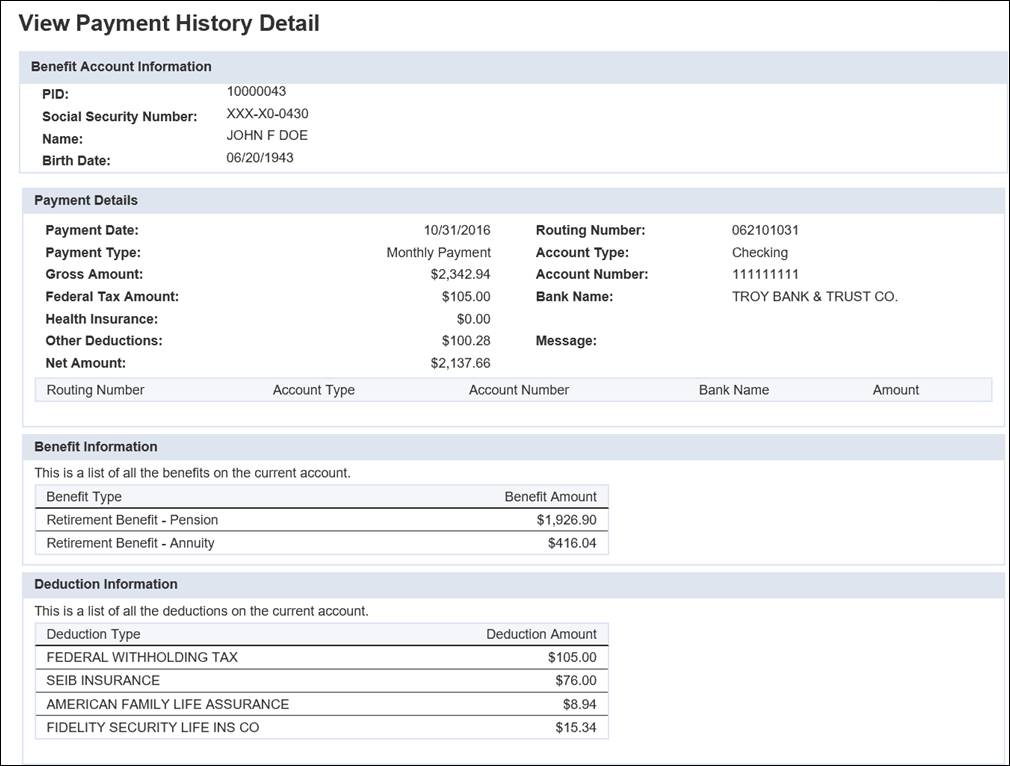1010x766 pixels.
Task: Select FIDELITY SECURITY LIFE INS CO row
Action: [x=321, y=727]
